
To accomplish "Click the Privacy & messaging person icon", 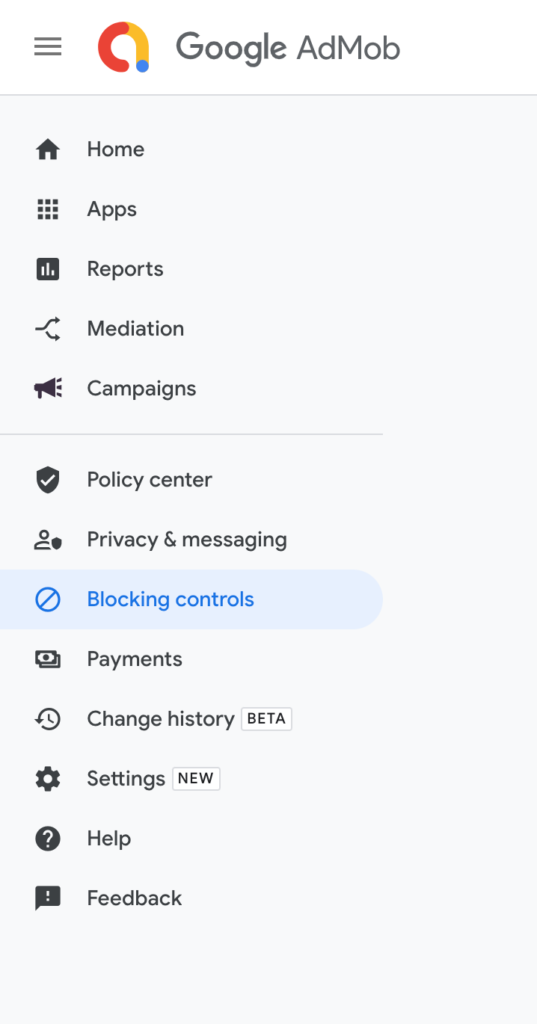I will tap(48, 540).
